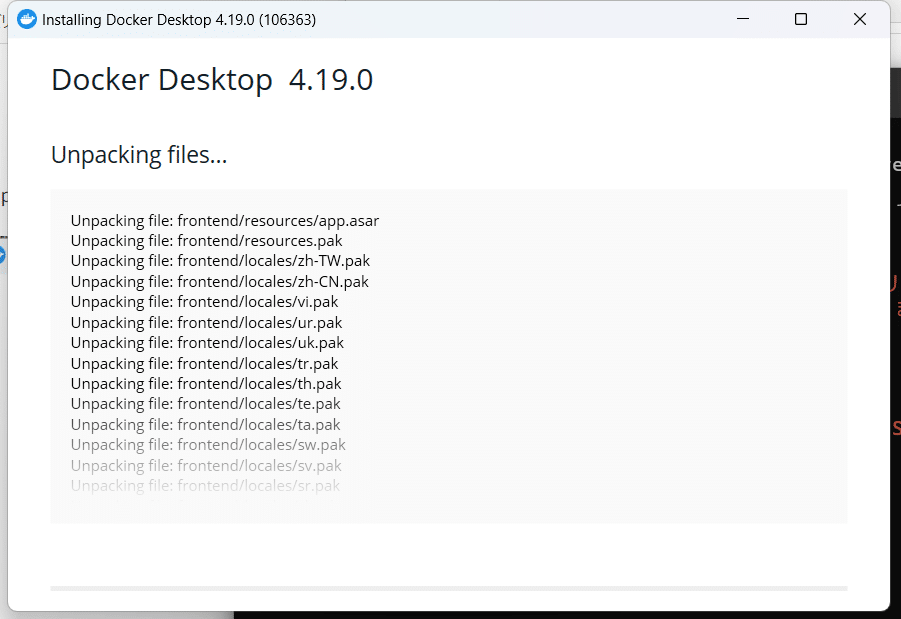Click the 'Unpacking files...' status heading
This screenshot has height=619, width=901.
tap(139, 155)
